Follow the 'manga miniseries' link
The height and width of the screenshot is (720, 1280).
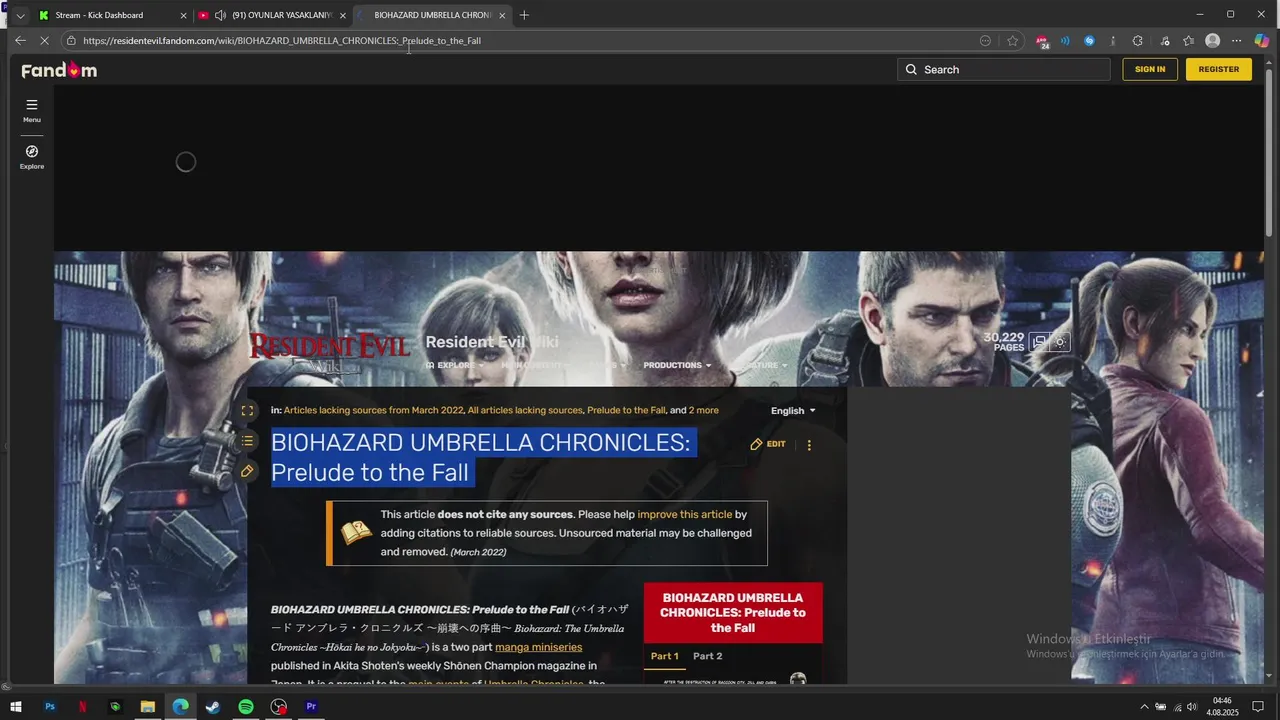click(x=538, y=647)
